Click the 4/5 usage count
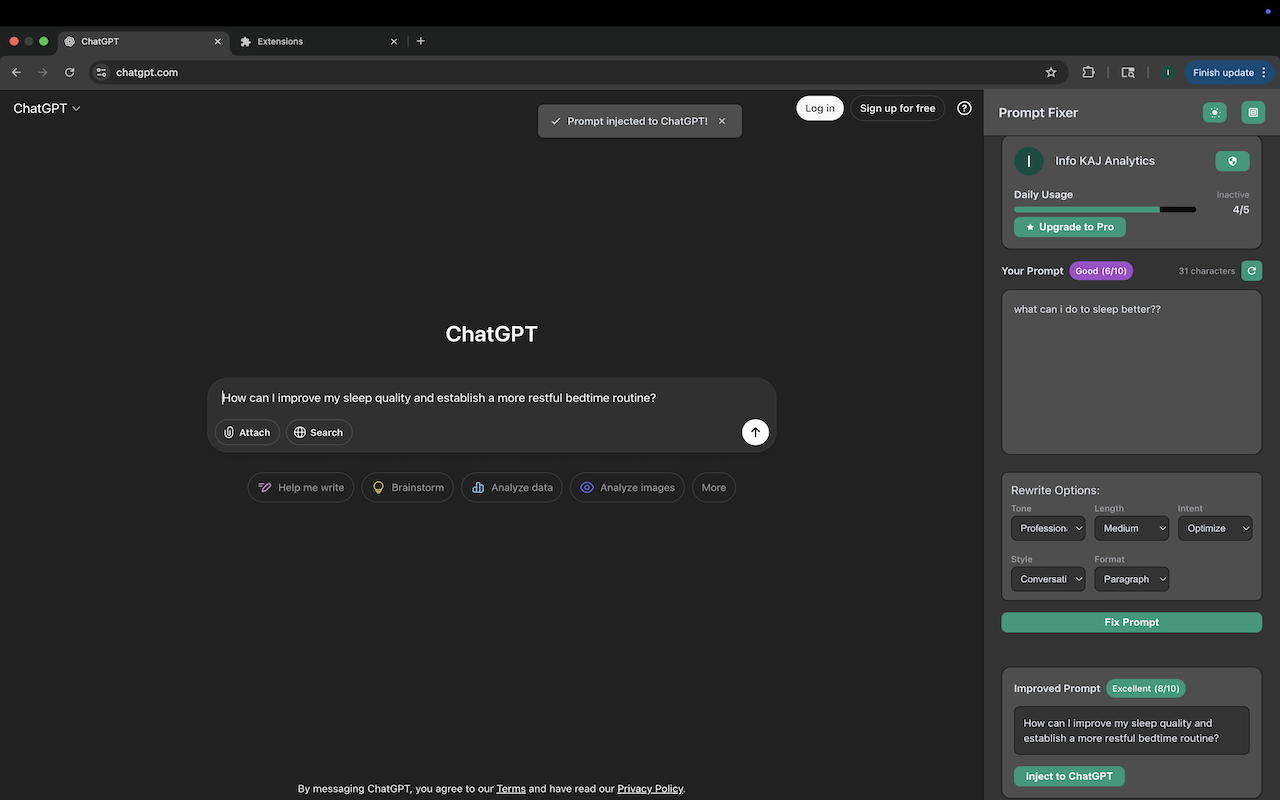1280x800 pixels. click(x=1240, y=210)
